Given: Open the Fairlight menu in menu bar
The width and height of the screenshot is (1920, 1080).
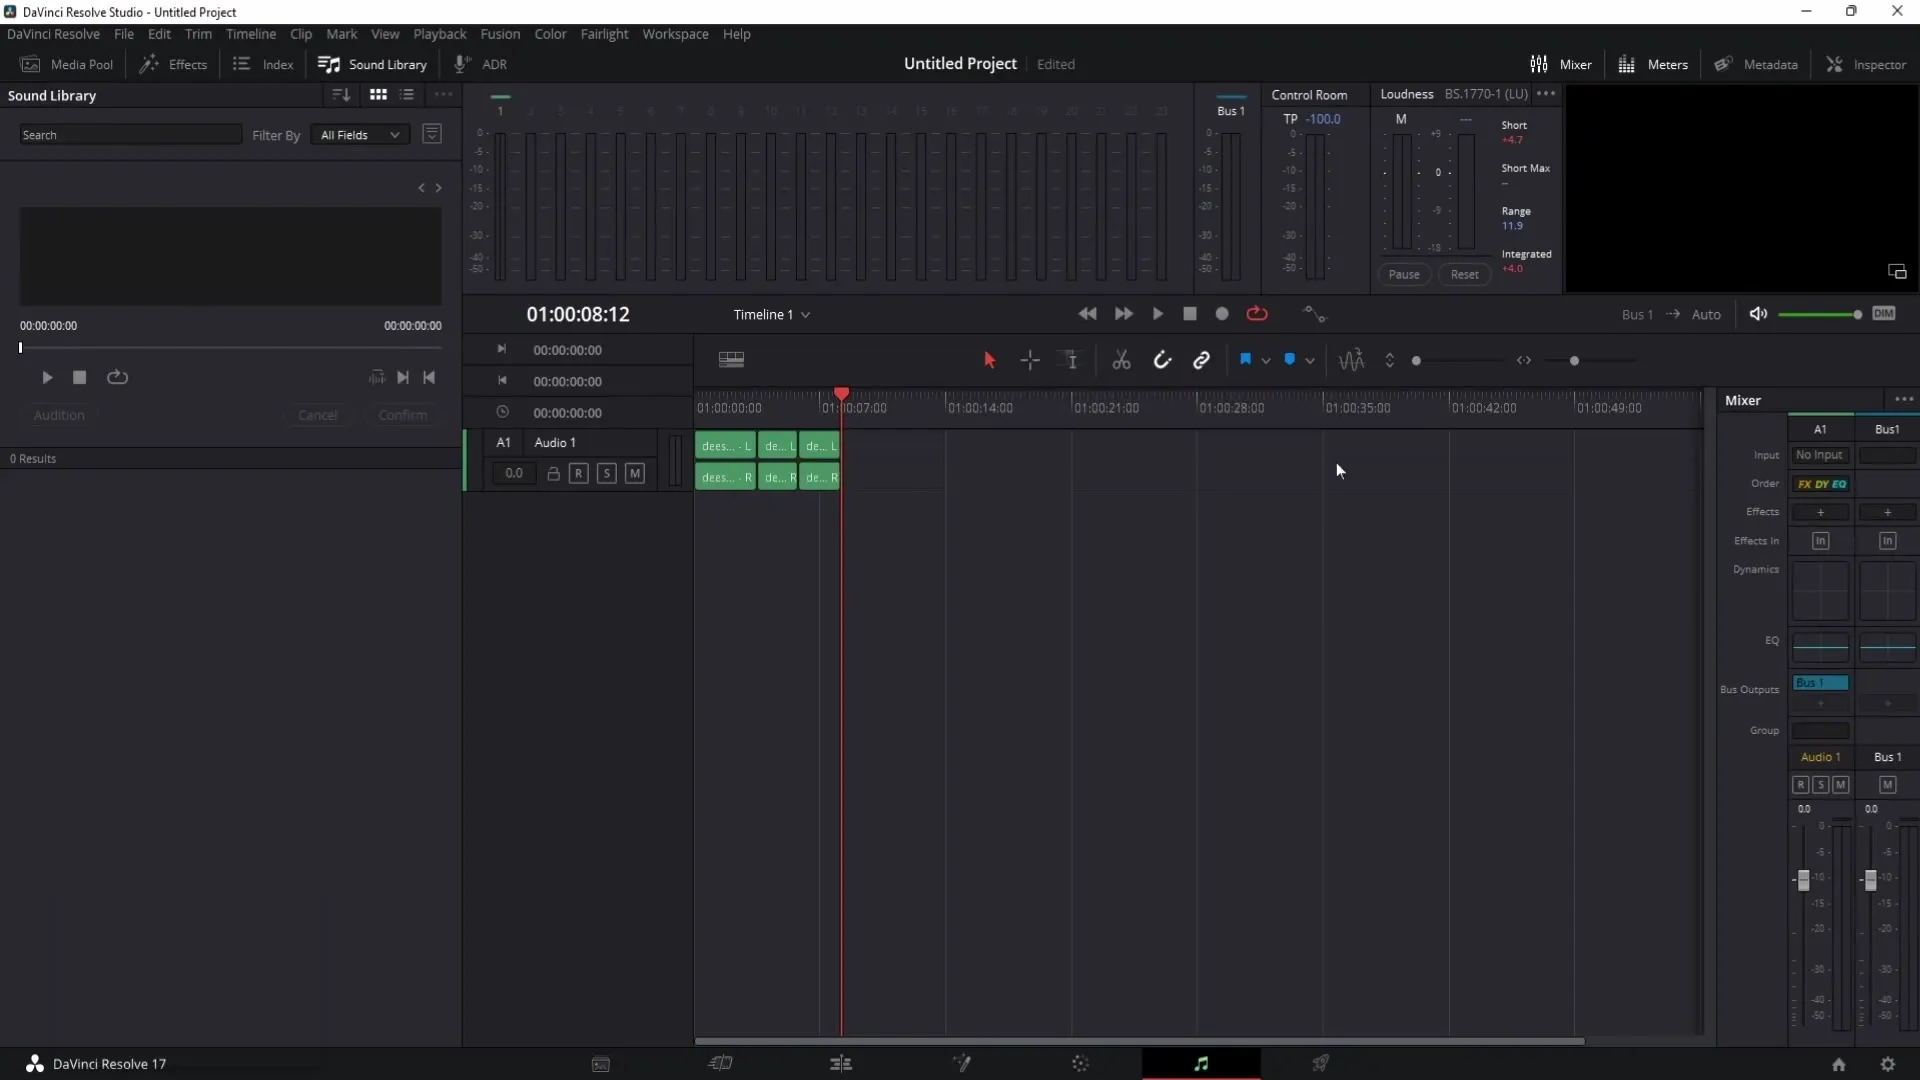Looking at the screenshot, I should [x=604, y=33].
